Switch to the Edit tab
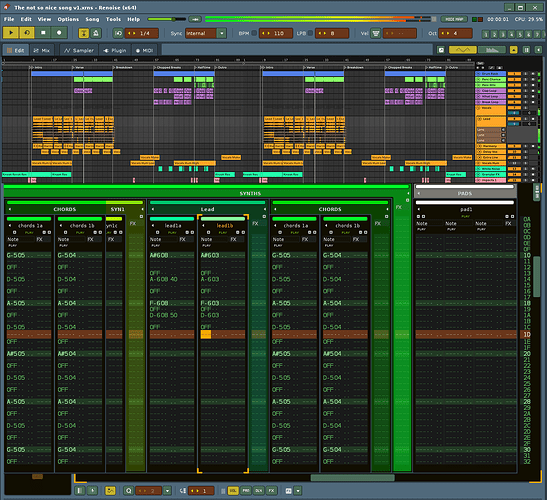The image size is (547, 500). click(x=16, y=50)
